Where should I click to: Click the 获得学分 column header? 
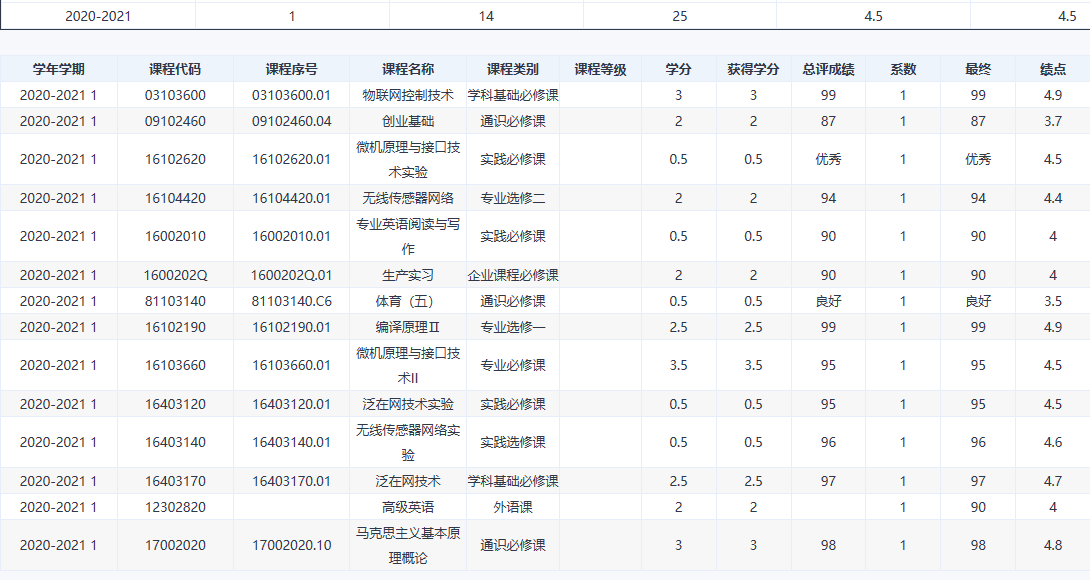click(754, 70)
